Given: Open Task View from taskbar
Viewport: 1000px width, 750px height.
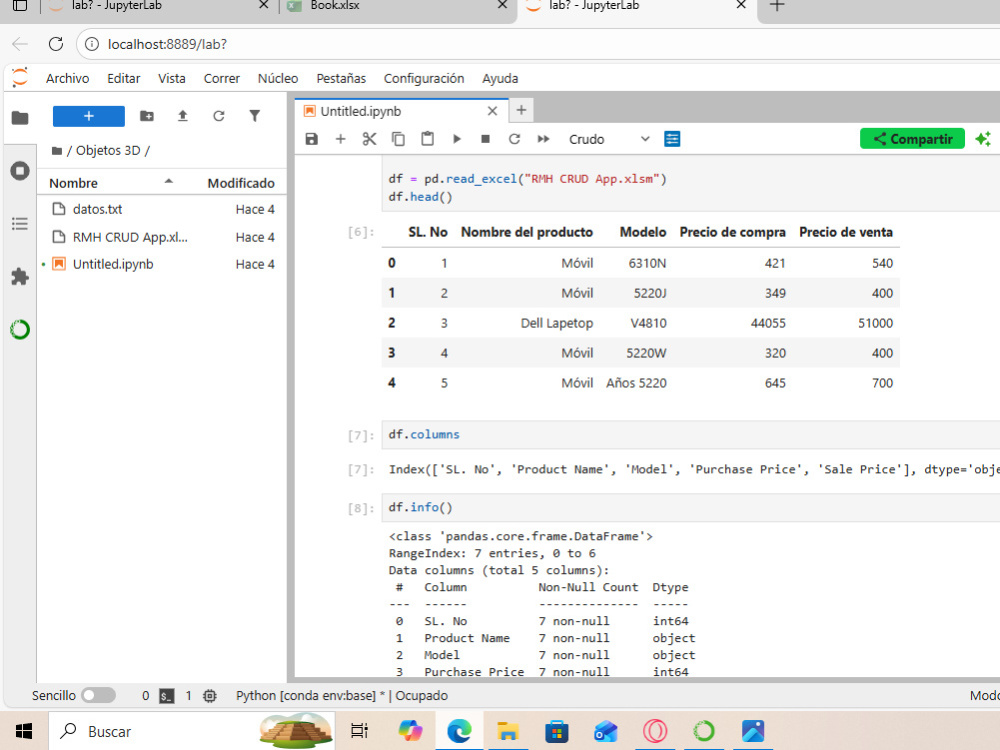Looking at the screenshot, I should 360,731.
